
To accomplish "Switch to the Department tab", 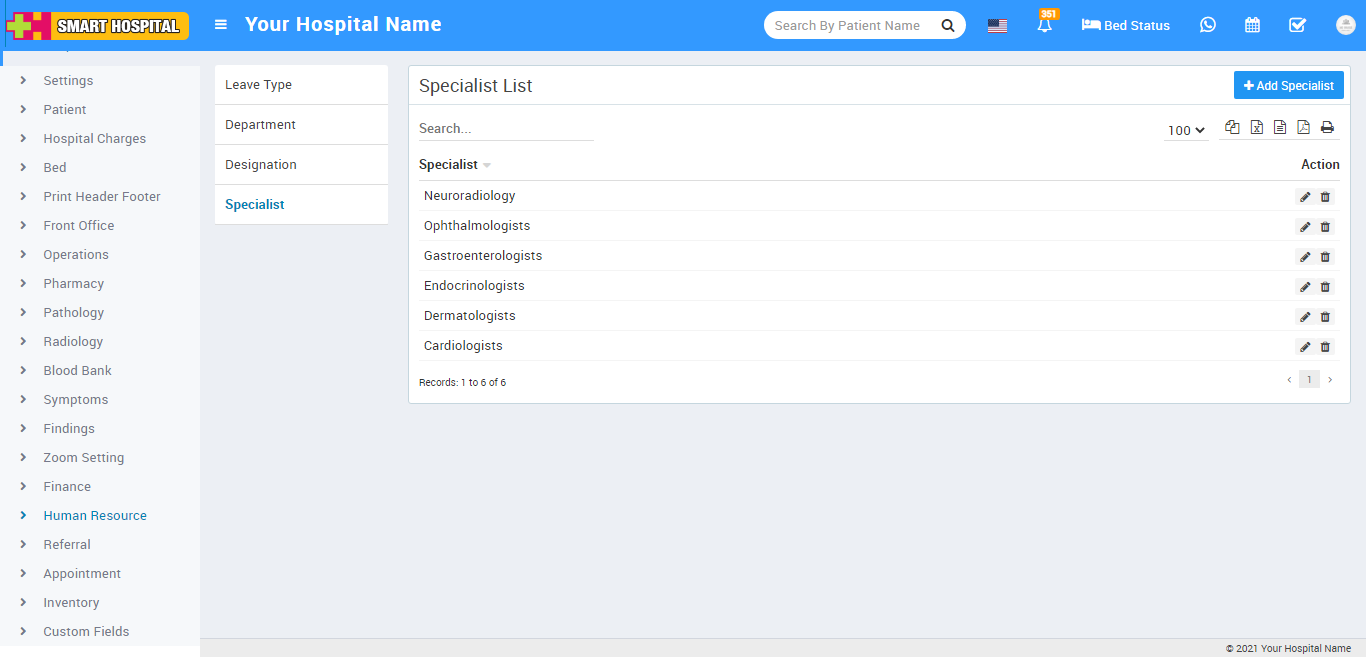I will (260, 125).
